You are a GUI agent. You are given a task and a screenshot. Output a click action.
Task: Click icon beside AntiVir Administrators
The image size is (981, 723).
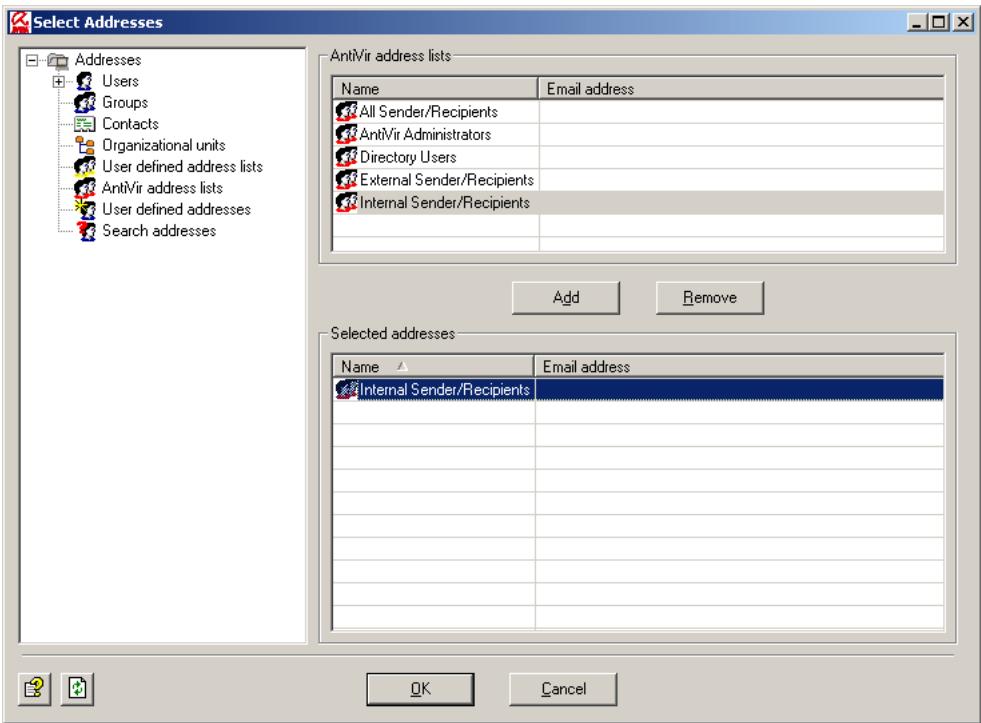click(x=347, y=134)
